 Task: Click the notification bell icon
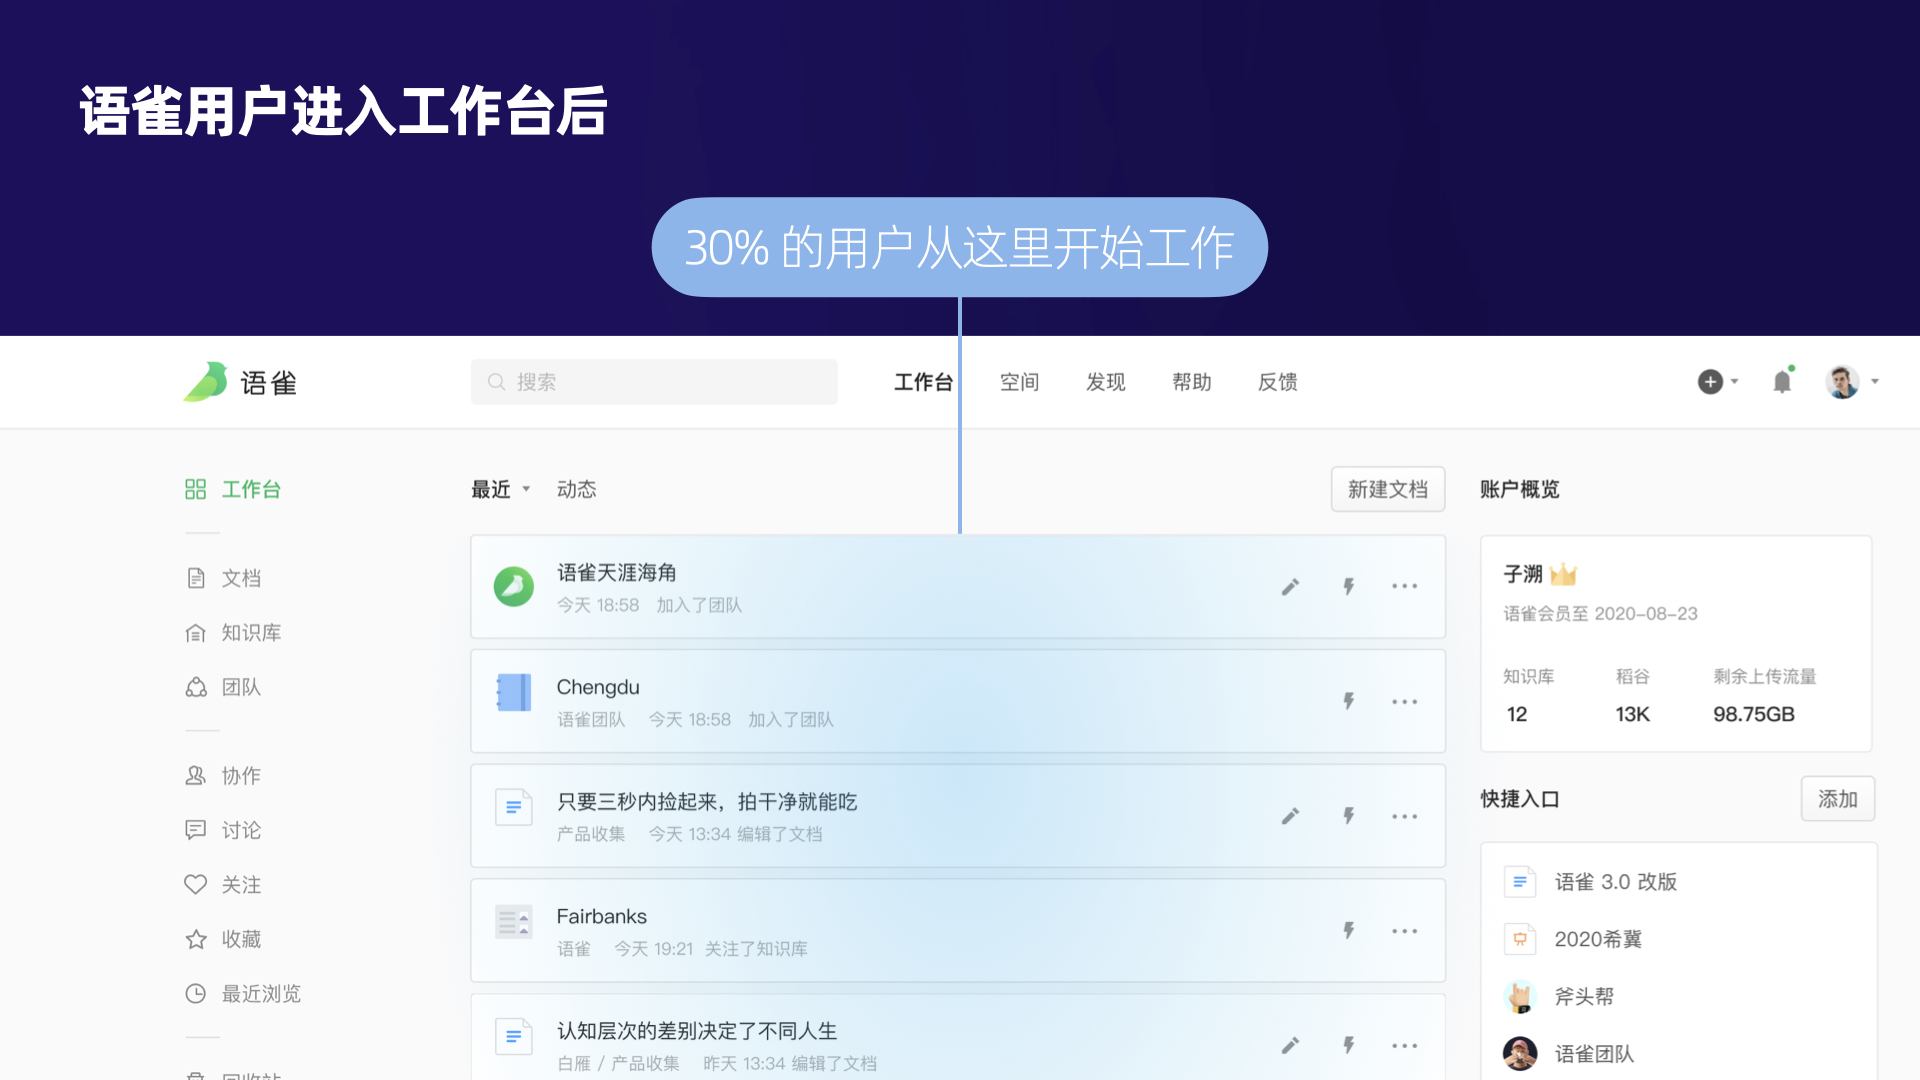[1782, 382]
